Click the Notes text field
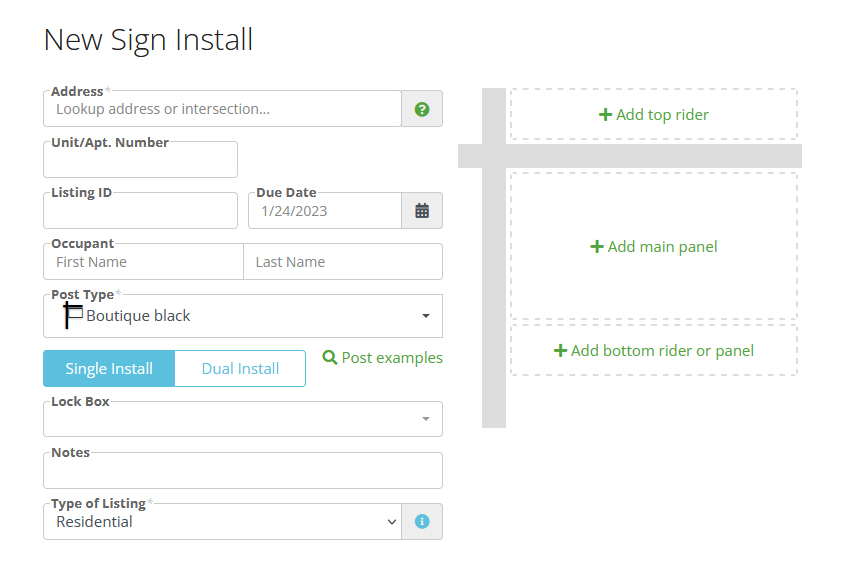 click(243, 471)
